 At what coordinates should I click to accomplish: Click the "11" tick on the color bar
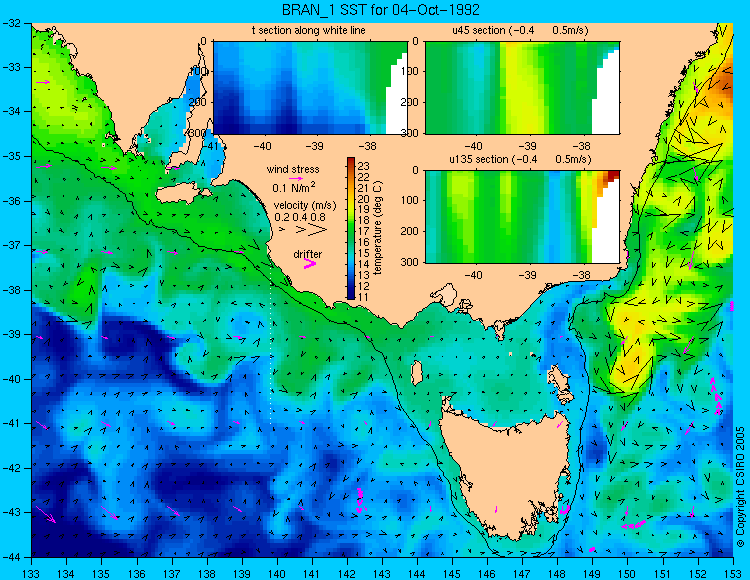point(364,297)
